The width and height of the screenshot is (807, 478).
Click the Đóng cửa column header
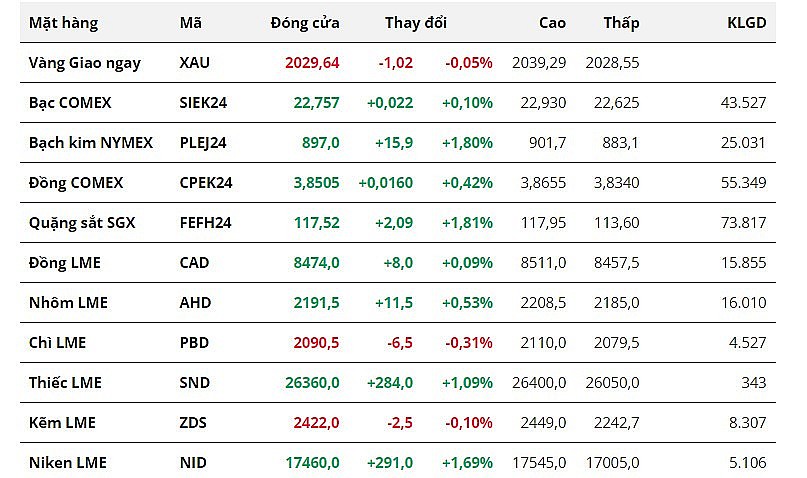(x=304, y=23)
